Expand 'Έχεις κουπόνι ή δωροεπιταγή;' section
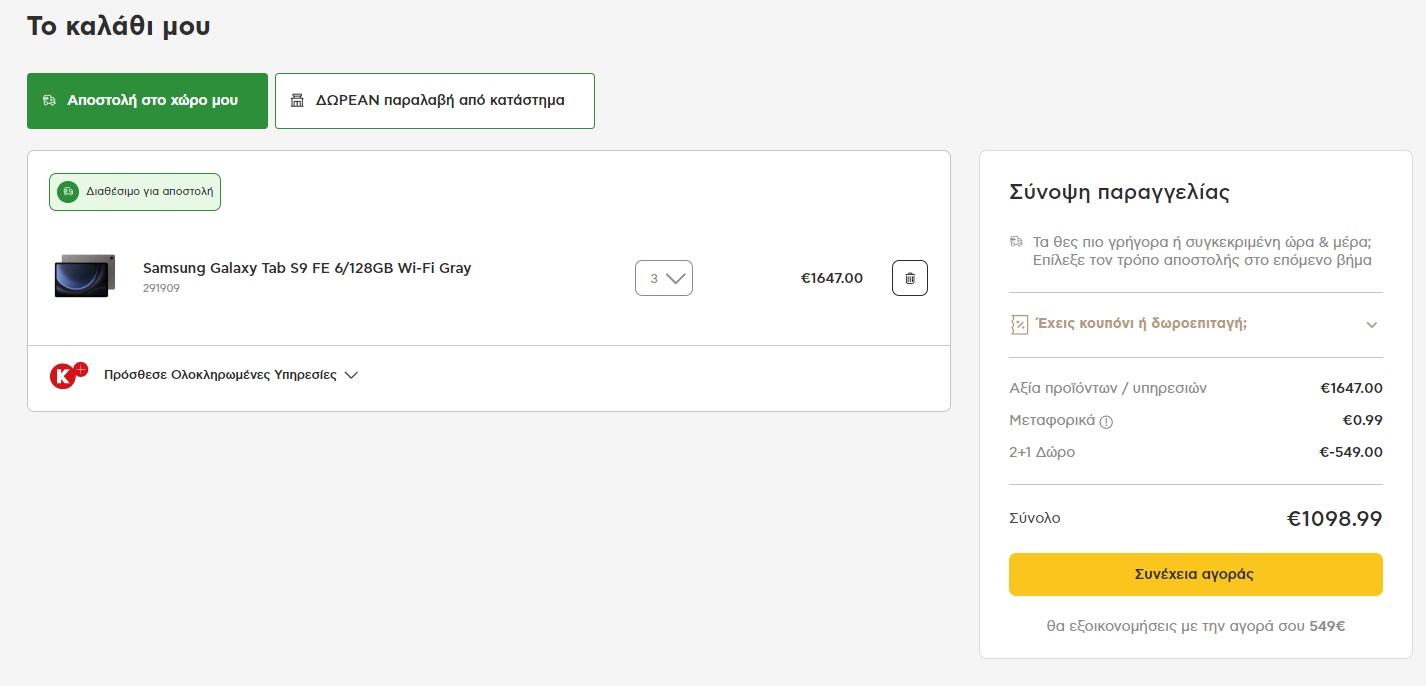Viewport: 1426px width, 686px height. tap(1196, 324)
